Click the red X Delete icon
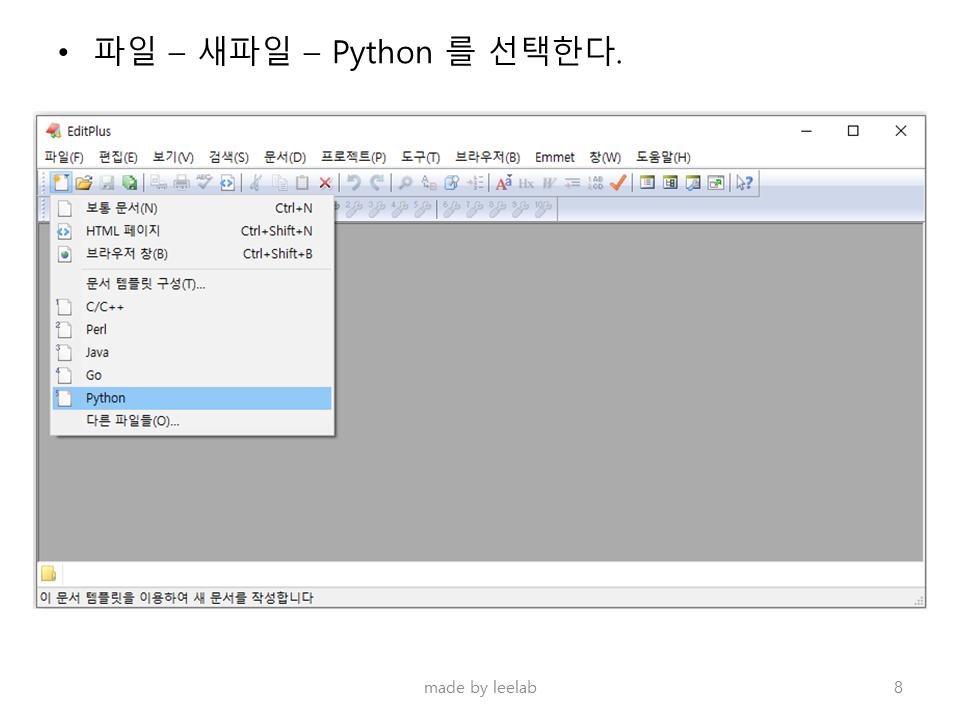Viewport: 960px width, 720px height. click(325, 182)
